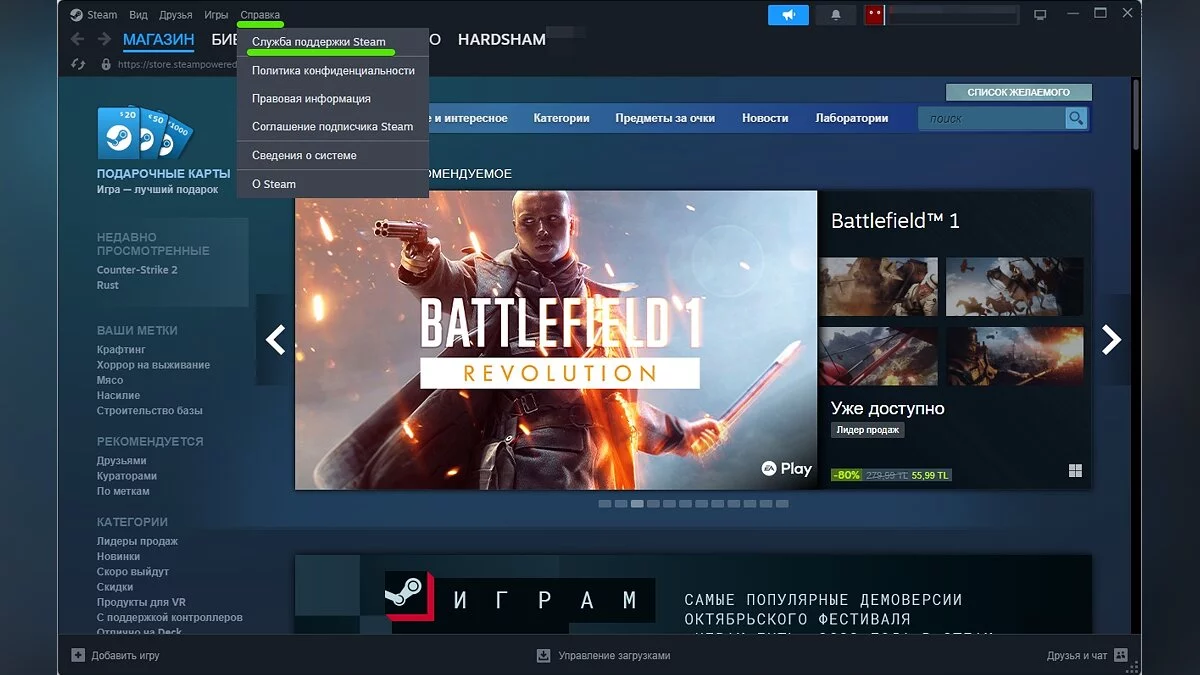1200x675 pixels.
Task: Open Friends and Chat icon in the bottom right
Action: coord(1121,655)
